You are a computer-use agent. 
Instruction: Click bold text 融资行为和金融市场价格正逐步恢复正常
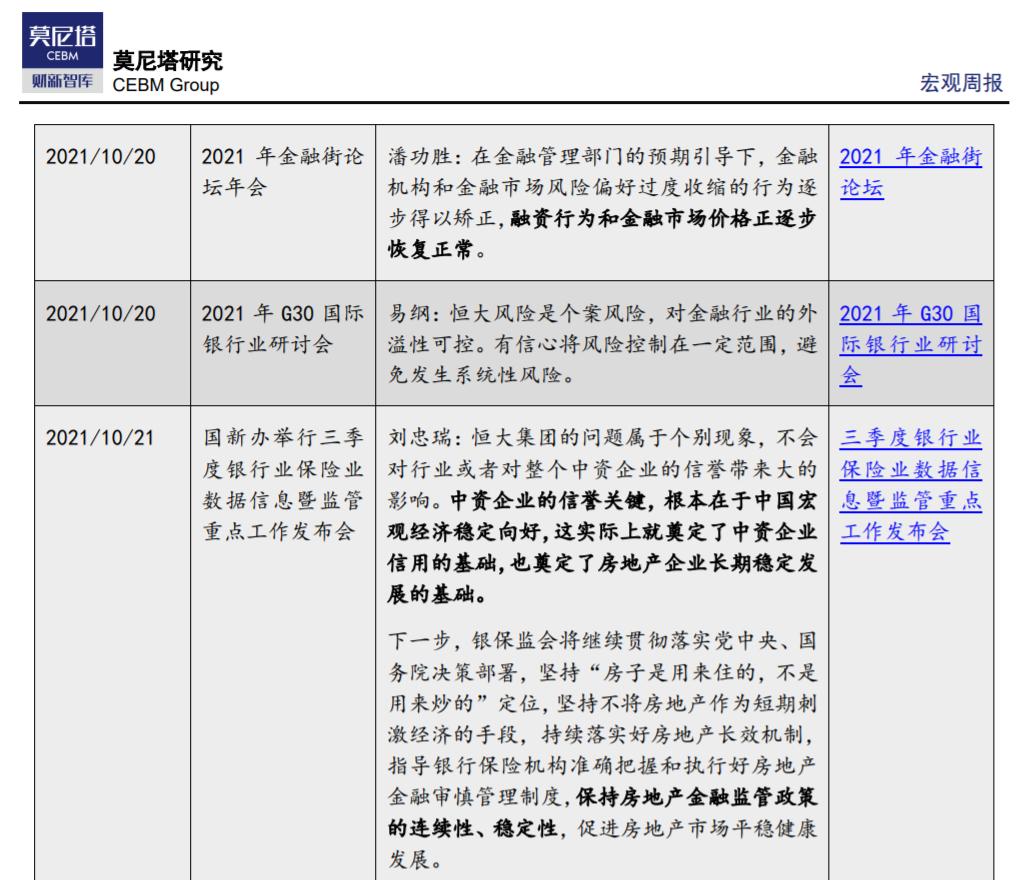(x=602, y=234)
